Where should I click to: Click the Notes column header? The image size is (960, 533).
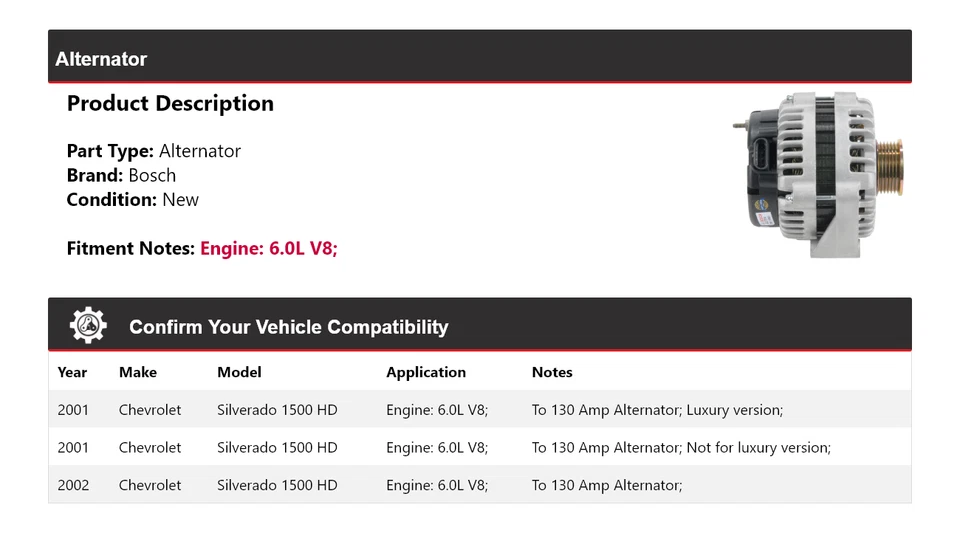[552, 372]
